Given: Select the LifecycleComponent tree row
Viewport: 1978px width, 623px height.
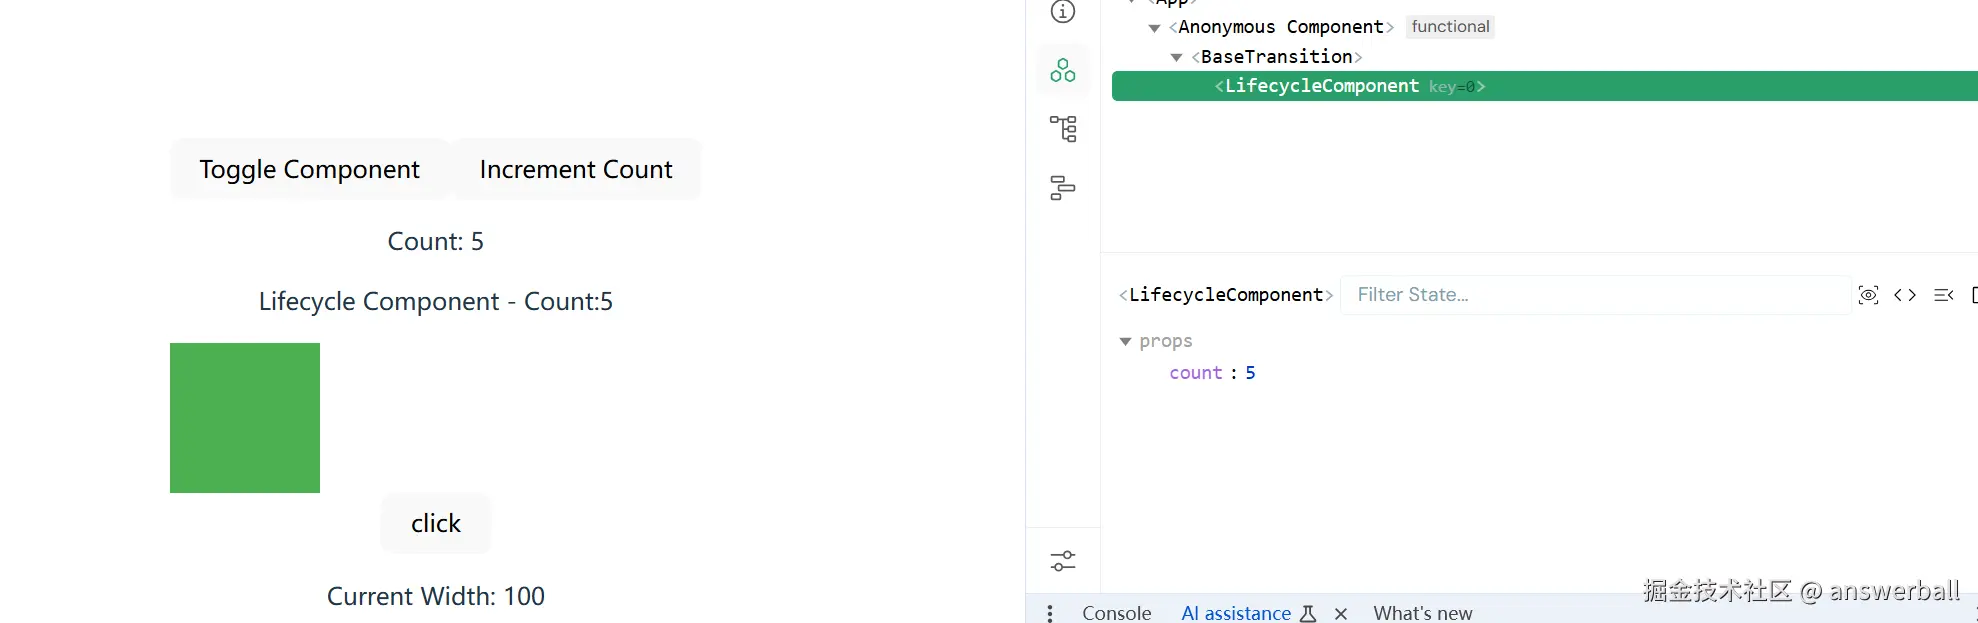Looking at the screenshot, I should [1545, 86].
